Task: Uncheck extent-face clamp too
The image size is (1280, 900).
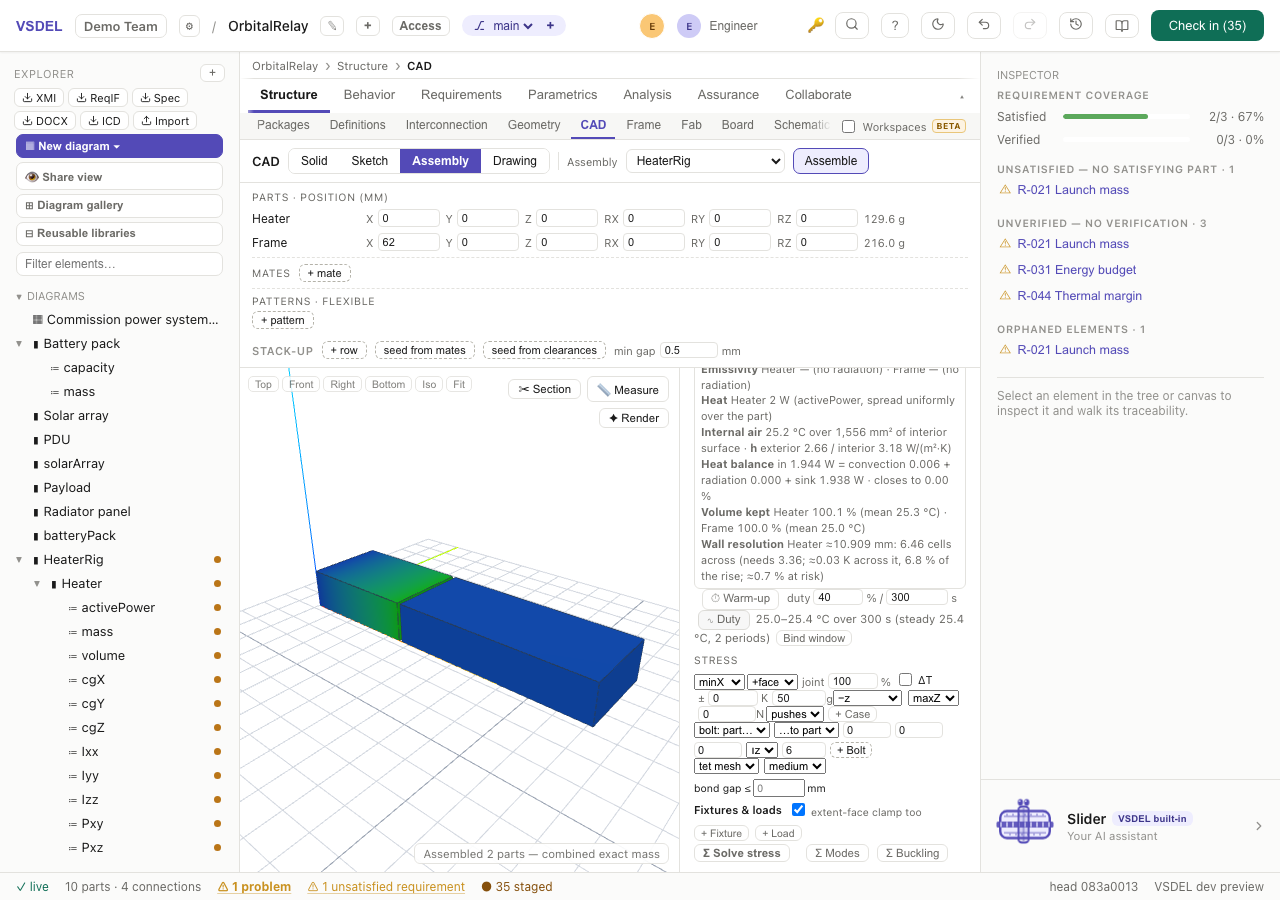Action: point(798,810)
